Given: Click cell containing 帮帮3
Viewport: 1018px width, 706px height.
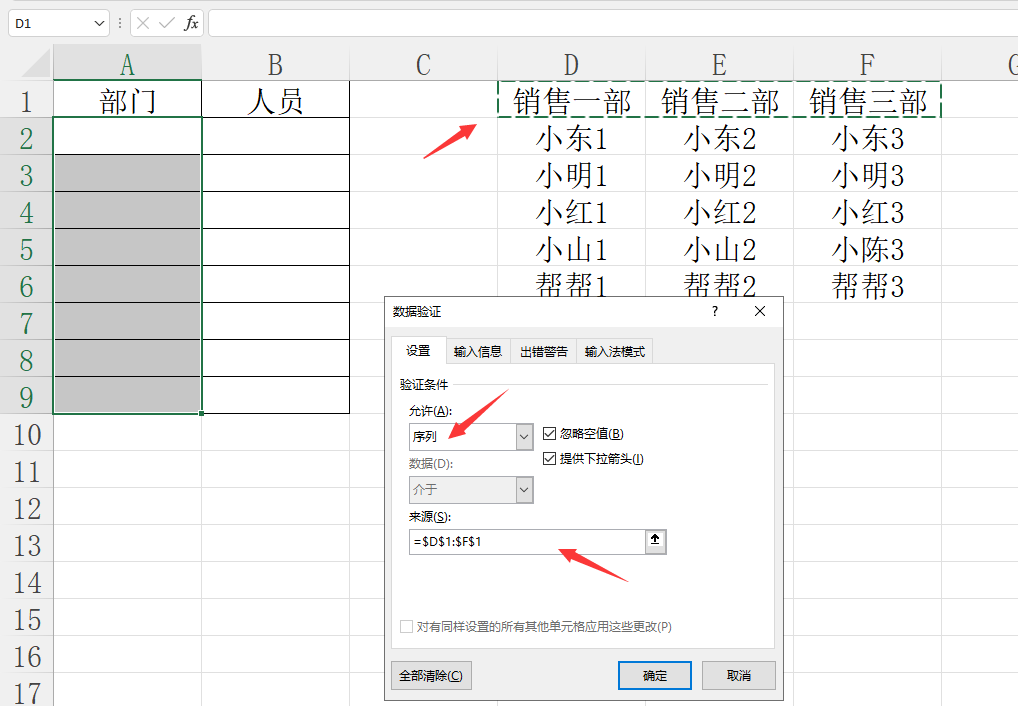Looking at the screenshot, I should click(867, 286).
